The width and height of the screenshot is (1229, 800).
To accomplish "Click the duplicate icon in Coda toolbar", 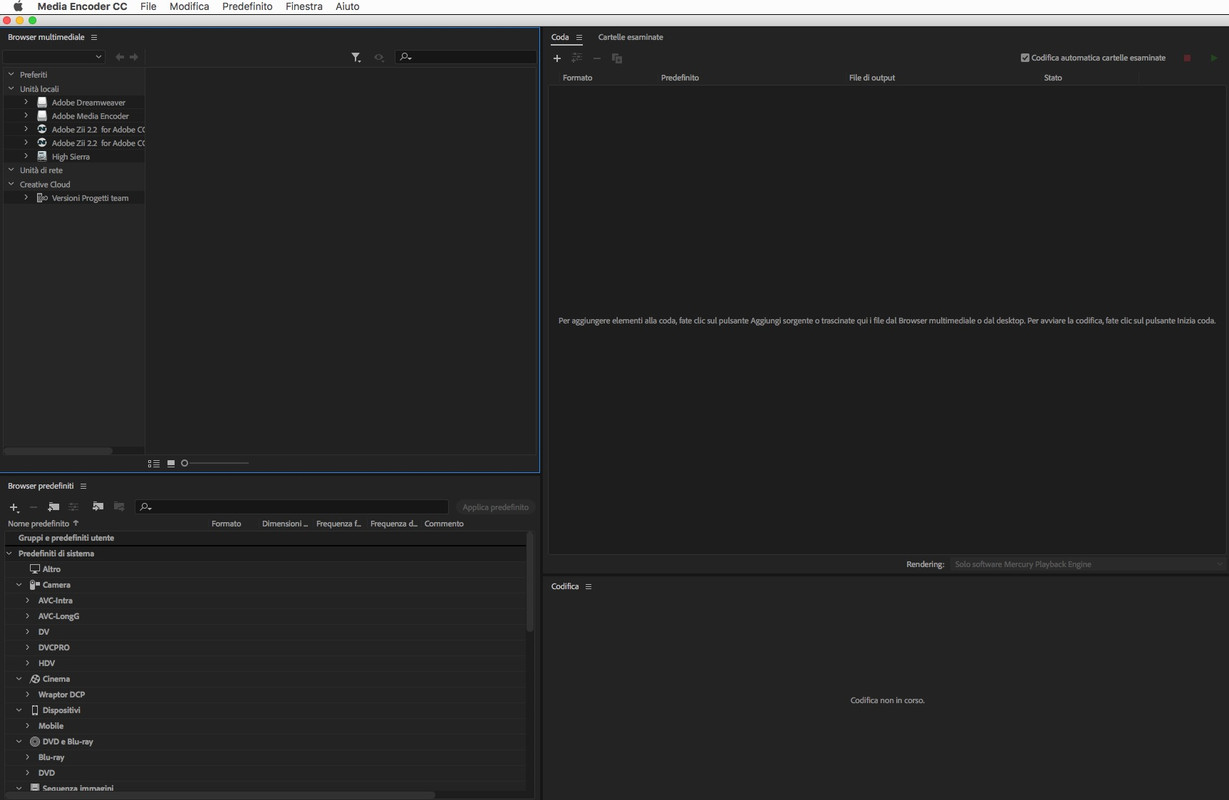I will click(x=617, y=58).
